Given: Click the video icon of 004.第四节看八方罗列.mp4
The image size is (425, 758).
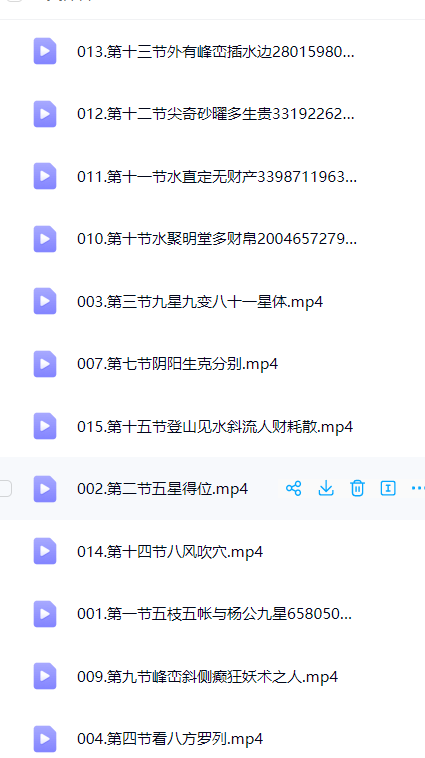Looking at the screenshot, I should pyautogui.click(x=45, y=739).
